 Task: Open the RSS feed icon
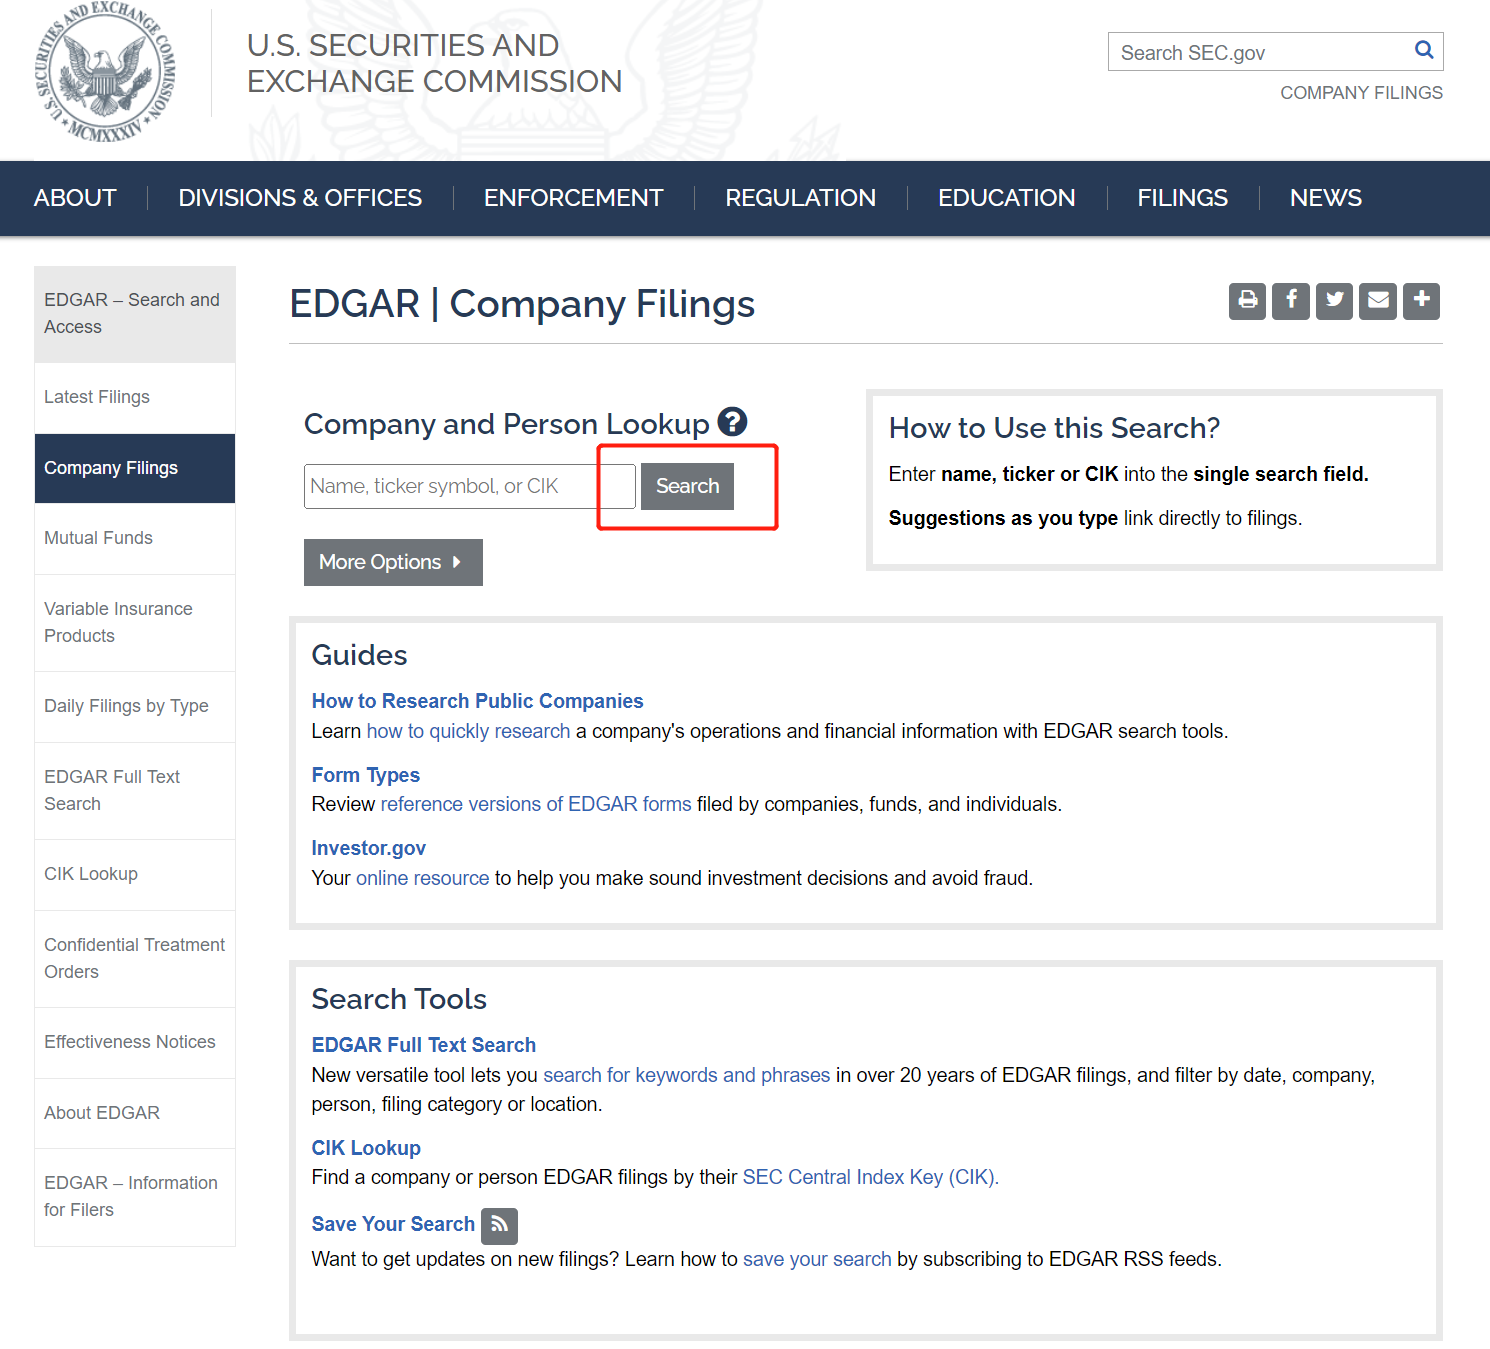499,1225
